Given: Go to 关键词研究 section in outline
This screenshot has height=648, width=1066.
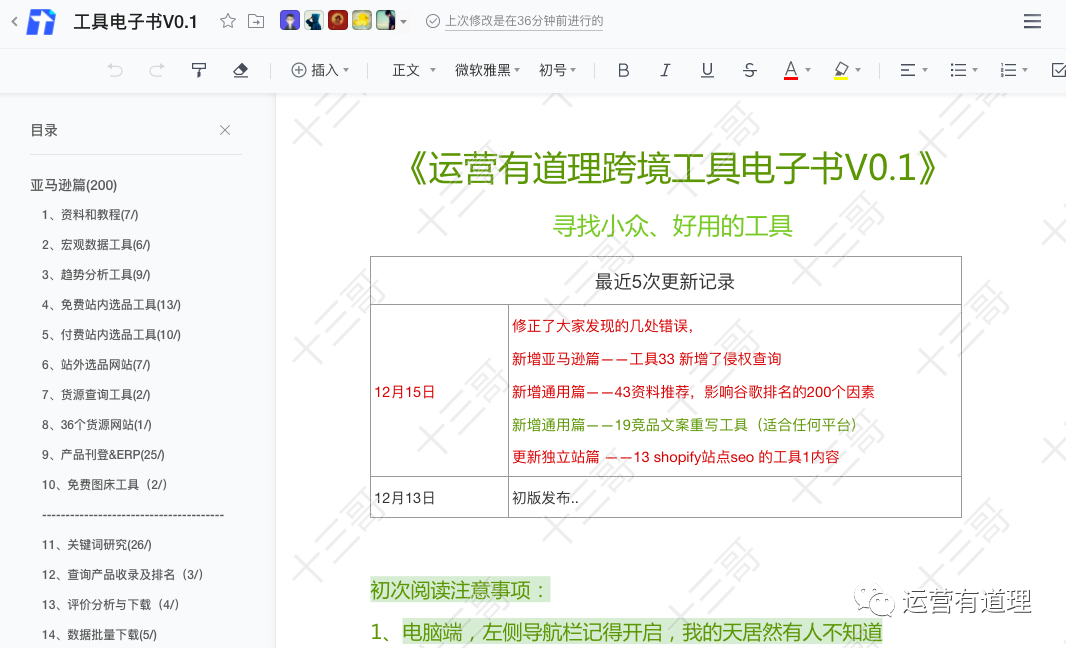Looking at the screenshot, I should point(96,545).
